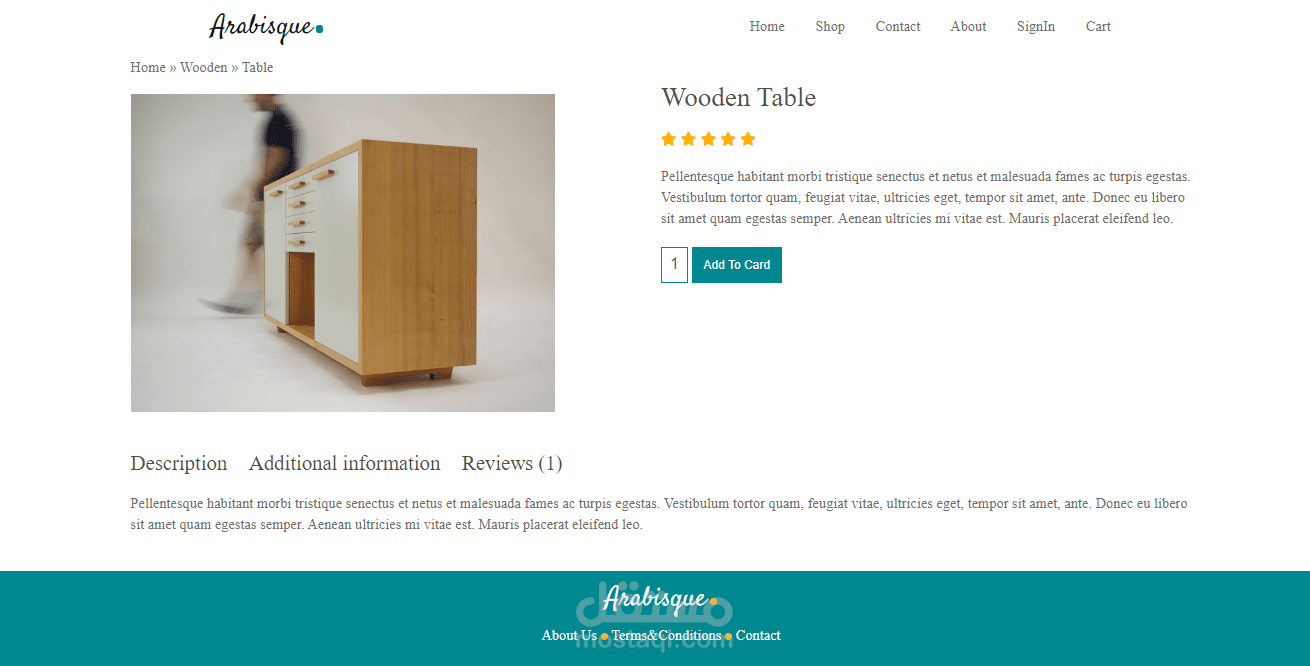Screen dimensions: 1310x666
Task: Click the wooden table product image
Action: [x=343, y=253]
